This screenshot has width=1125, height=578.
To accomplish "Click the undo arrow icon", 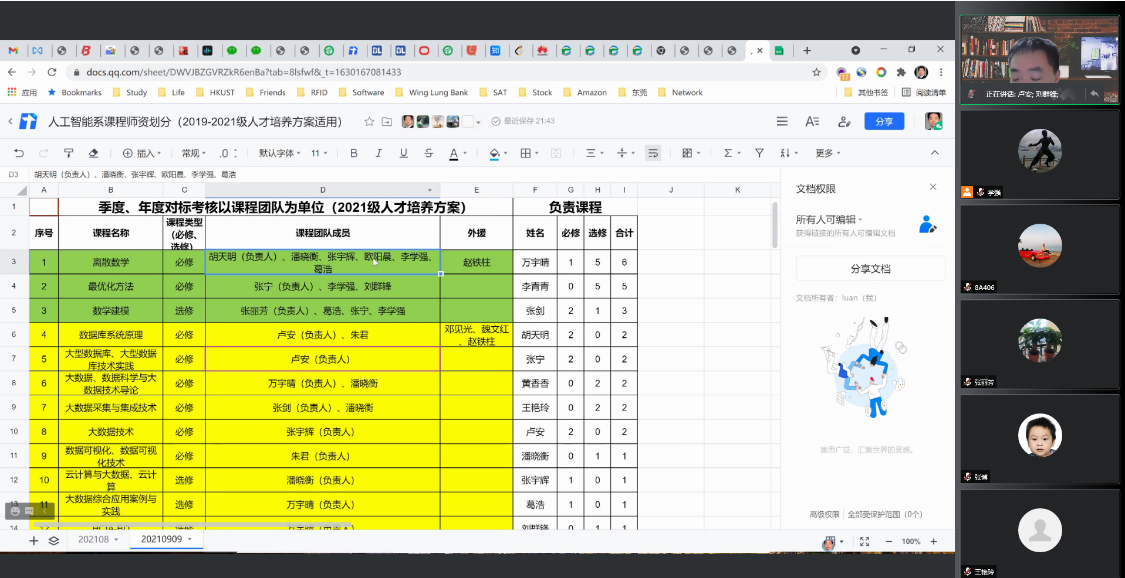I will click(18, 153).
